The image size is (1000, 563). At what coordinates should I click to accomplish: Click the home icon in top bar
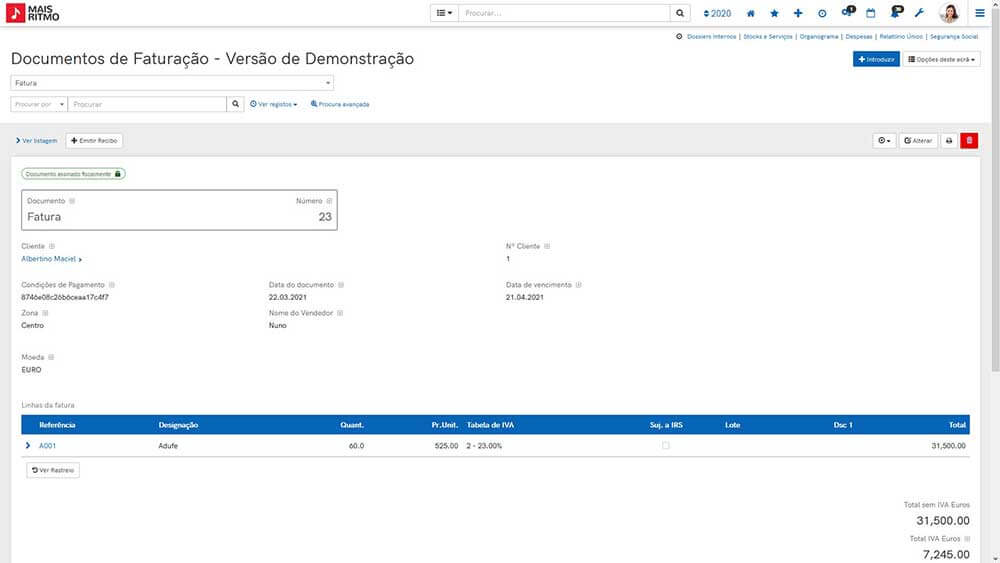click(750, 14)
